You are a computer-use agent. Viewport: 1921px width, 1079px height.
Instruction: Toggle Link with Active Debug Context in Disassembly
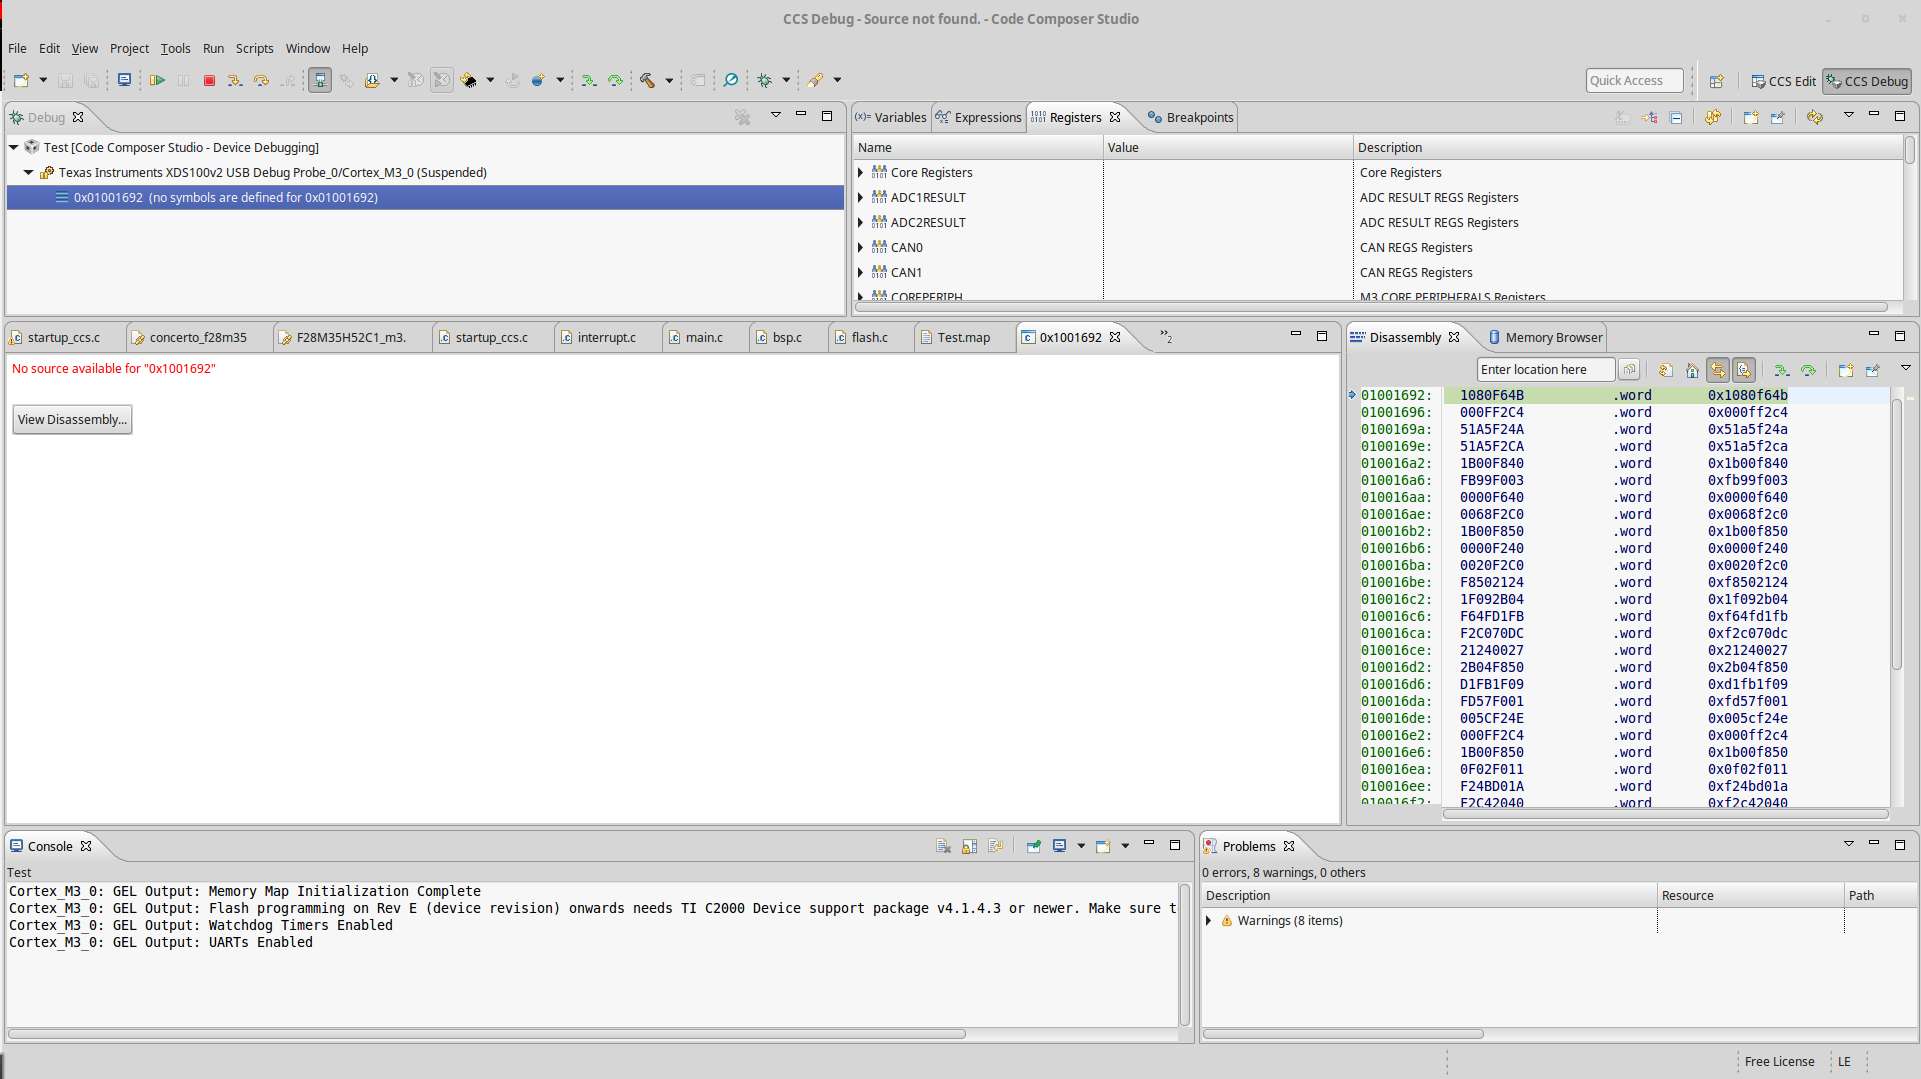tap(1717, 370)
